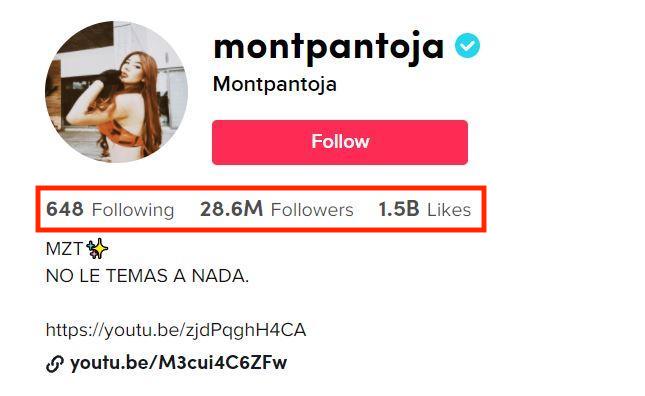The height and width of the screenshot is (396, 645).
Task: Click the 1.5B number
Action: (x=399, y=209)
